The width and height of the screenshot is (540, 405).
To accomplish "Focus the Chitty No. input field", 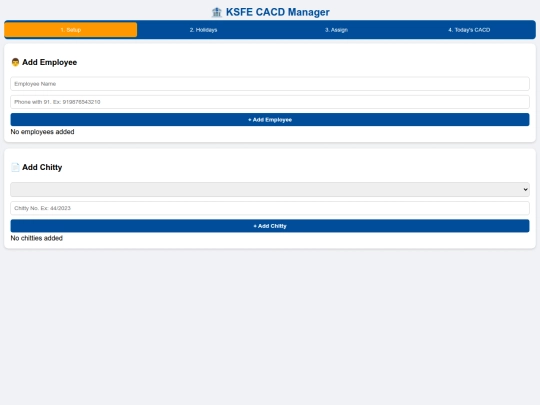I will 270,208.
